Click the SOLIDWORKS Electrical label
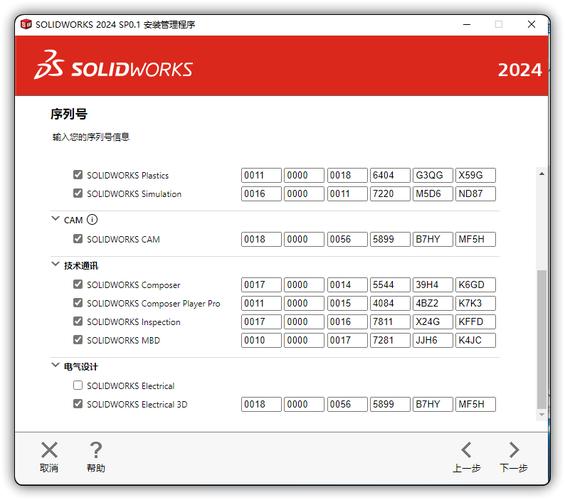 130,386
